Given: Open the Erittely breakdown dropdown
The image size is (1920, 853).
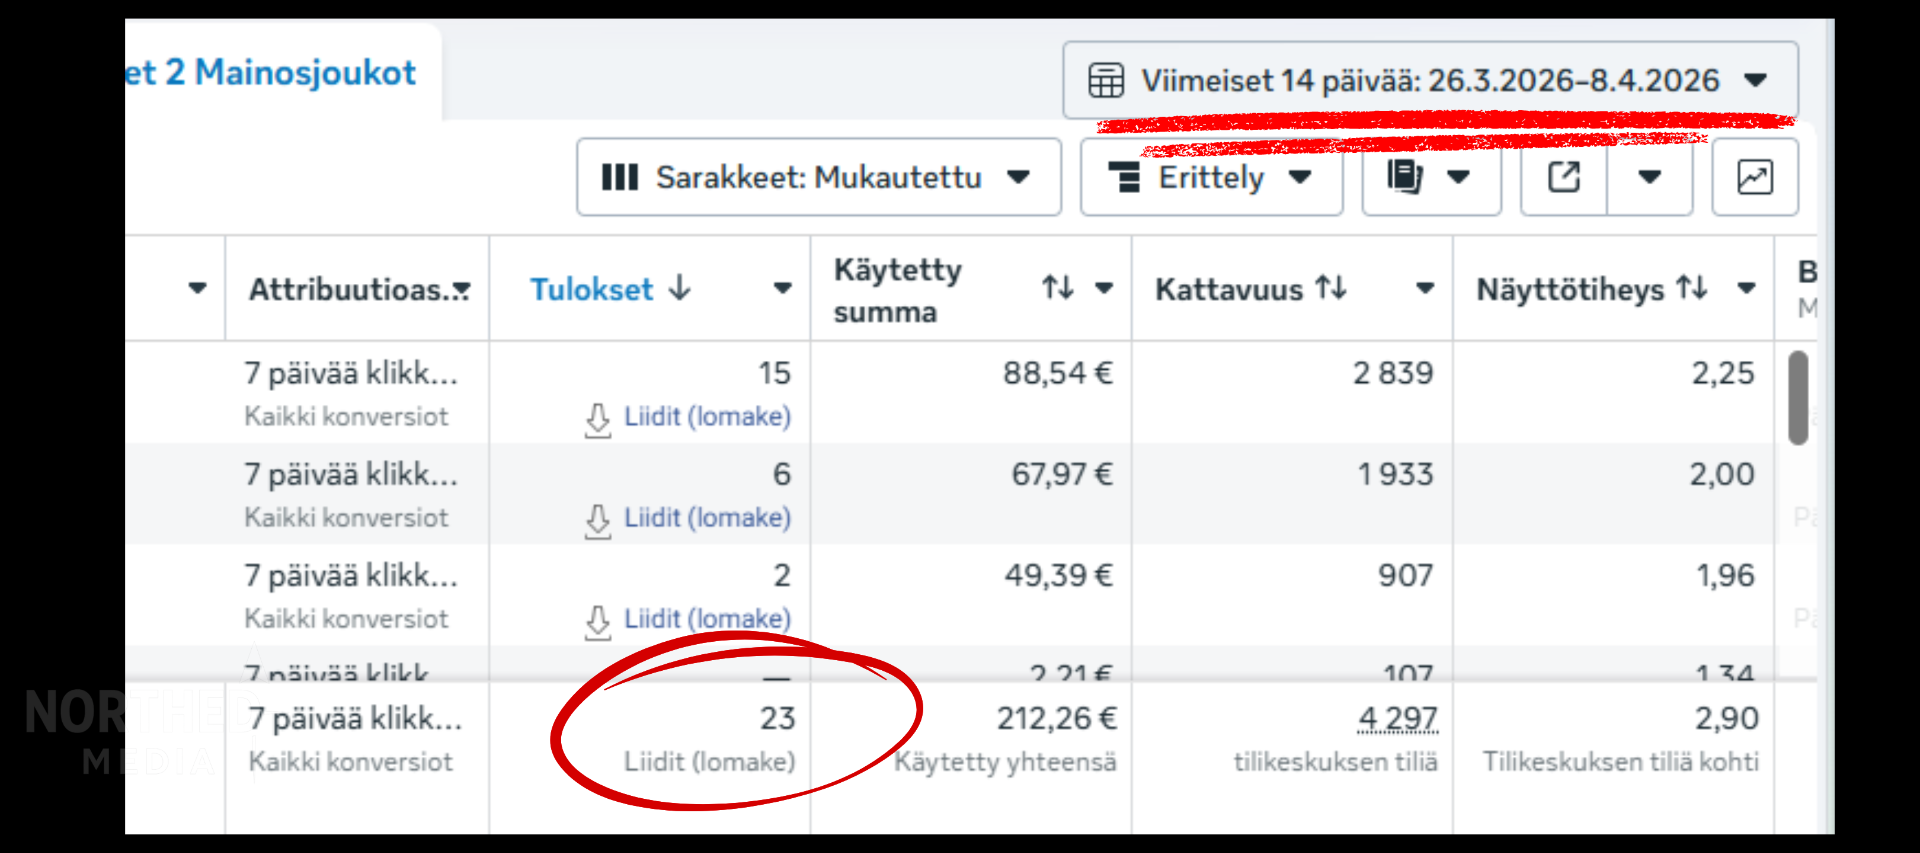Looking at the screenshot, I should (1210, 178).
